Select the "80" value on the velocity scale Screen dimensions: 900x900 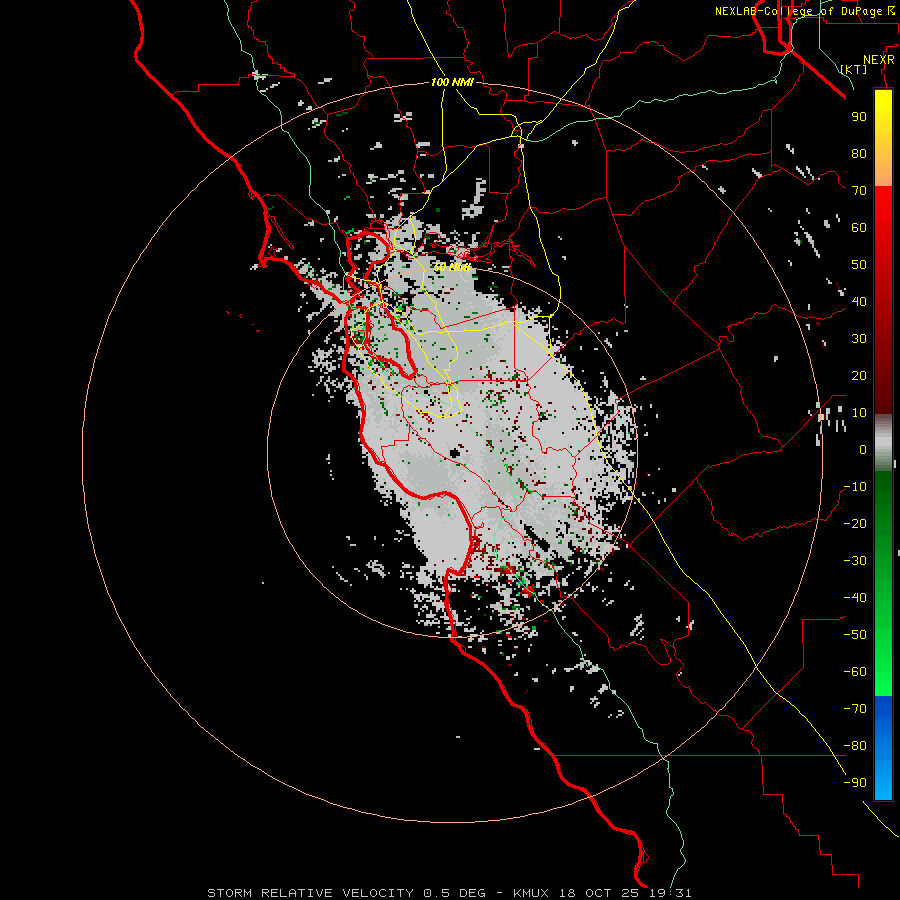[859, 153]
